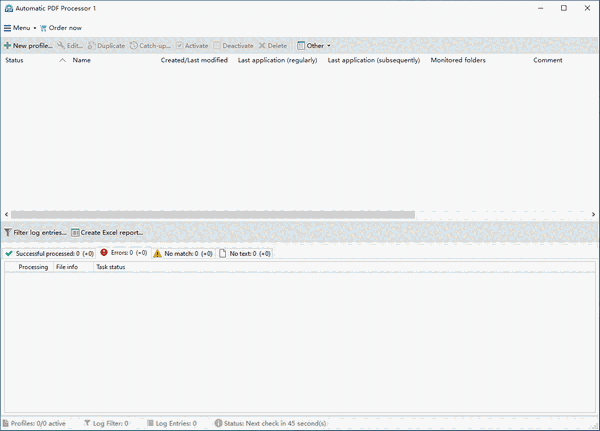This screenshot has width=600, height=431.
Task: Click the Log Entries: 0 status entry
Action: (x=172, y=423)
